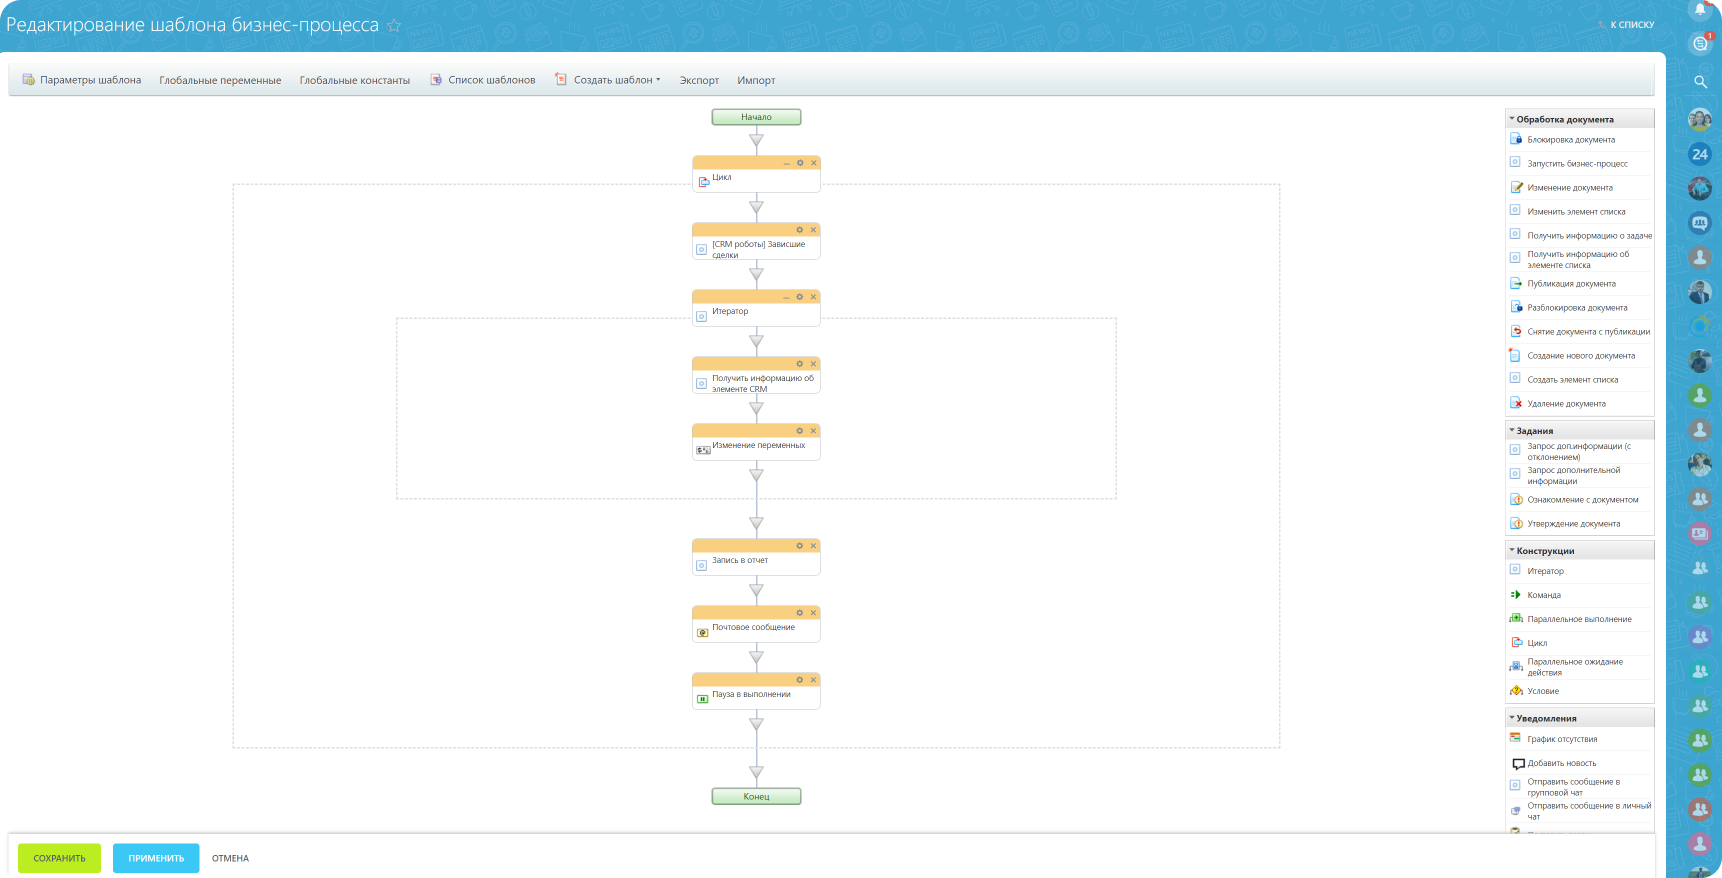Pick the Условие construction icon
The height and width of the screenshot is (878, 1722).
(1516, 691)
